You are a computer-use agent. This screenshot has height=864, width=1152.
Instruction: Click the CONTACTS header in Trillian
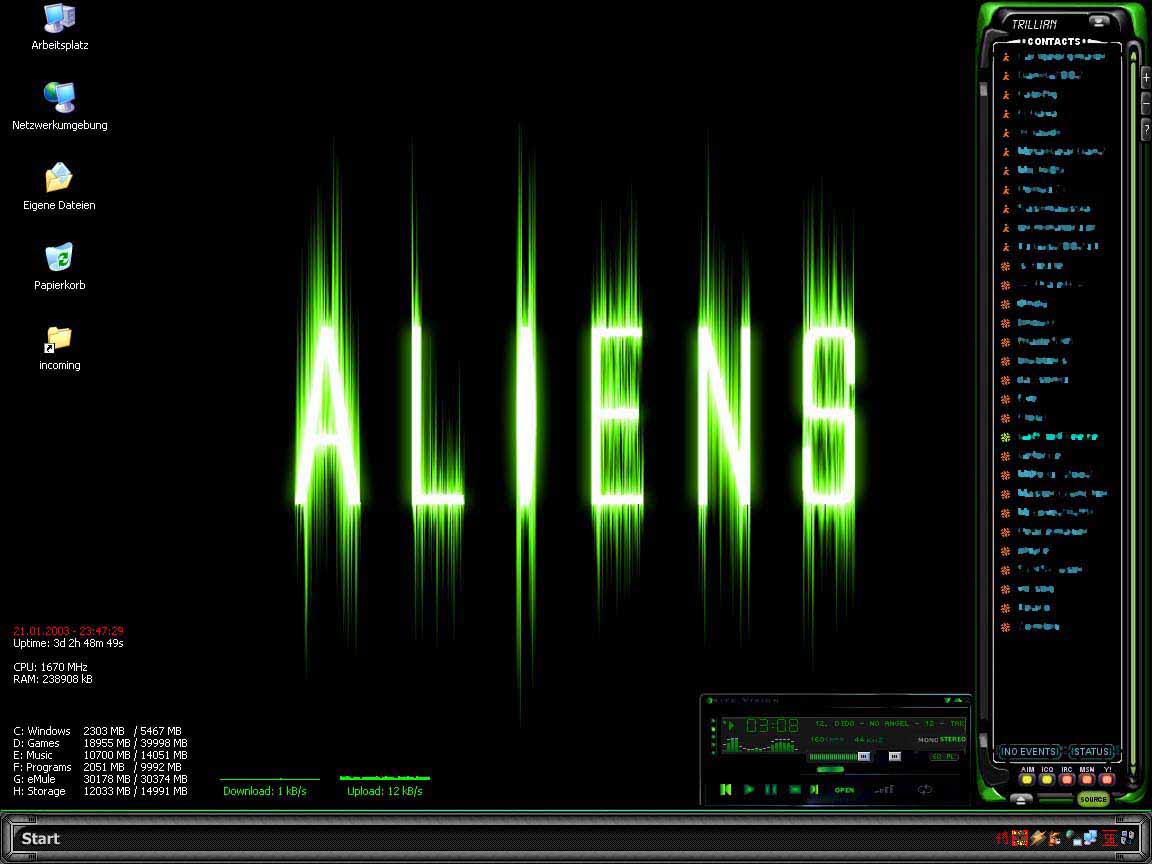[x=1054, y=41]
